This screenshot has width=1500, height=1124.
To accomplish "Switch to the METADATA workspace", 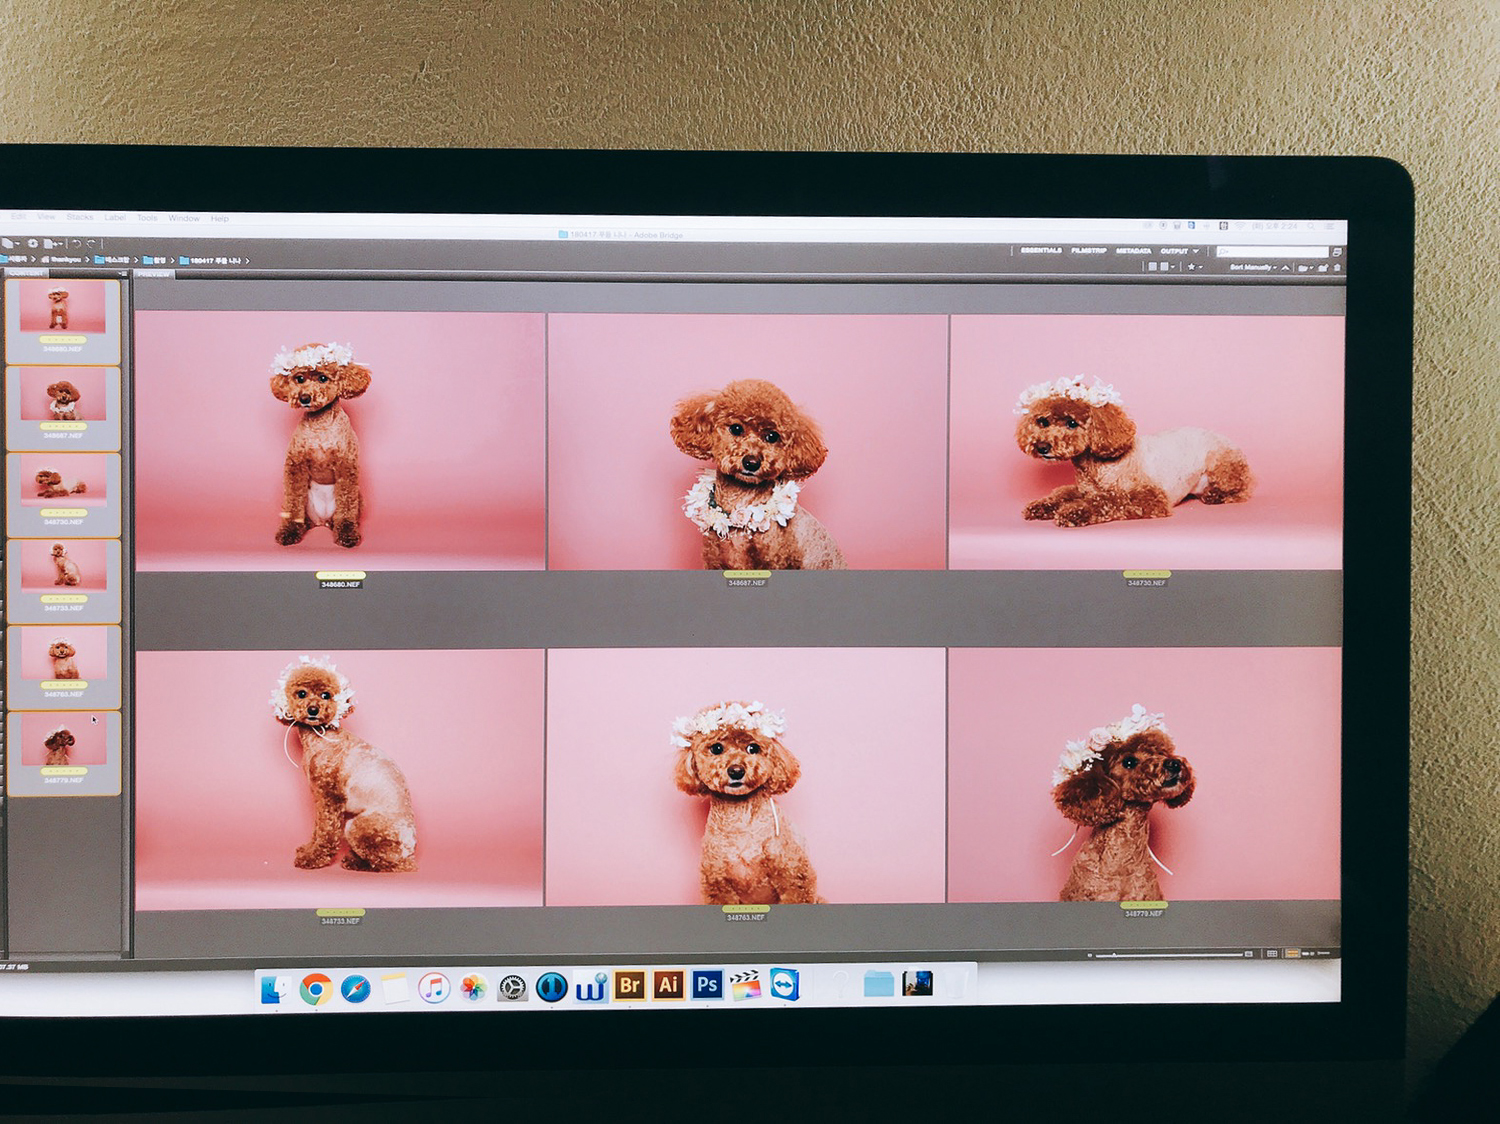I will coord(1134,251).
